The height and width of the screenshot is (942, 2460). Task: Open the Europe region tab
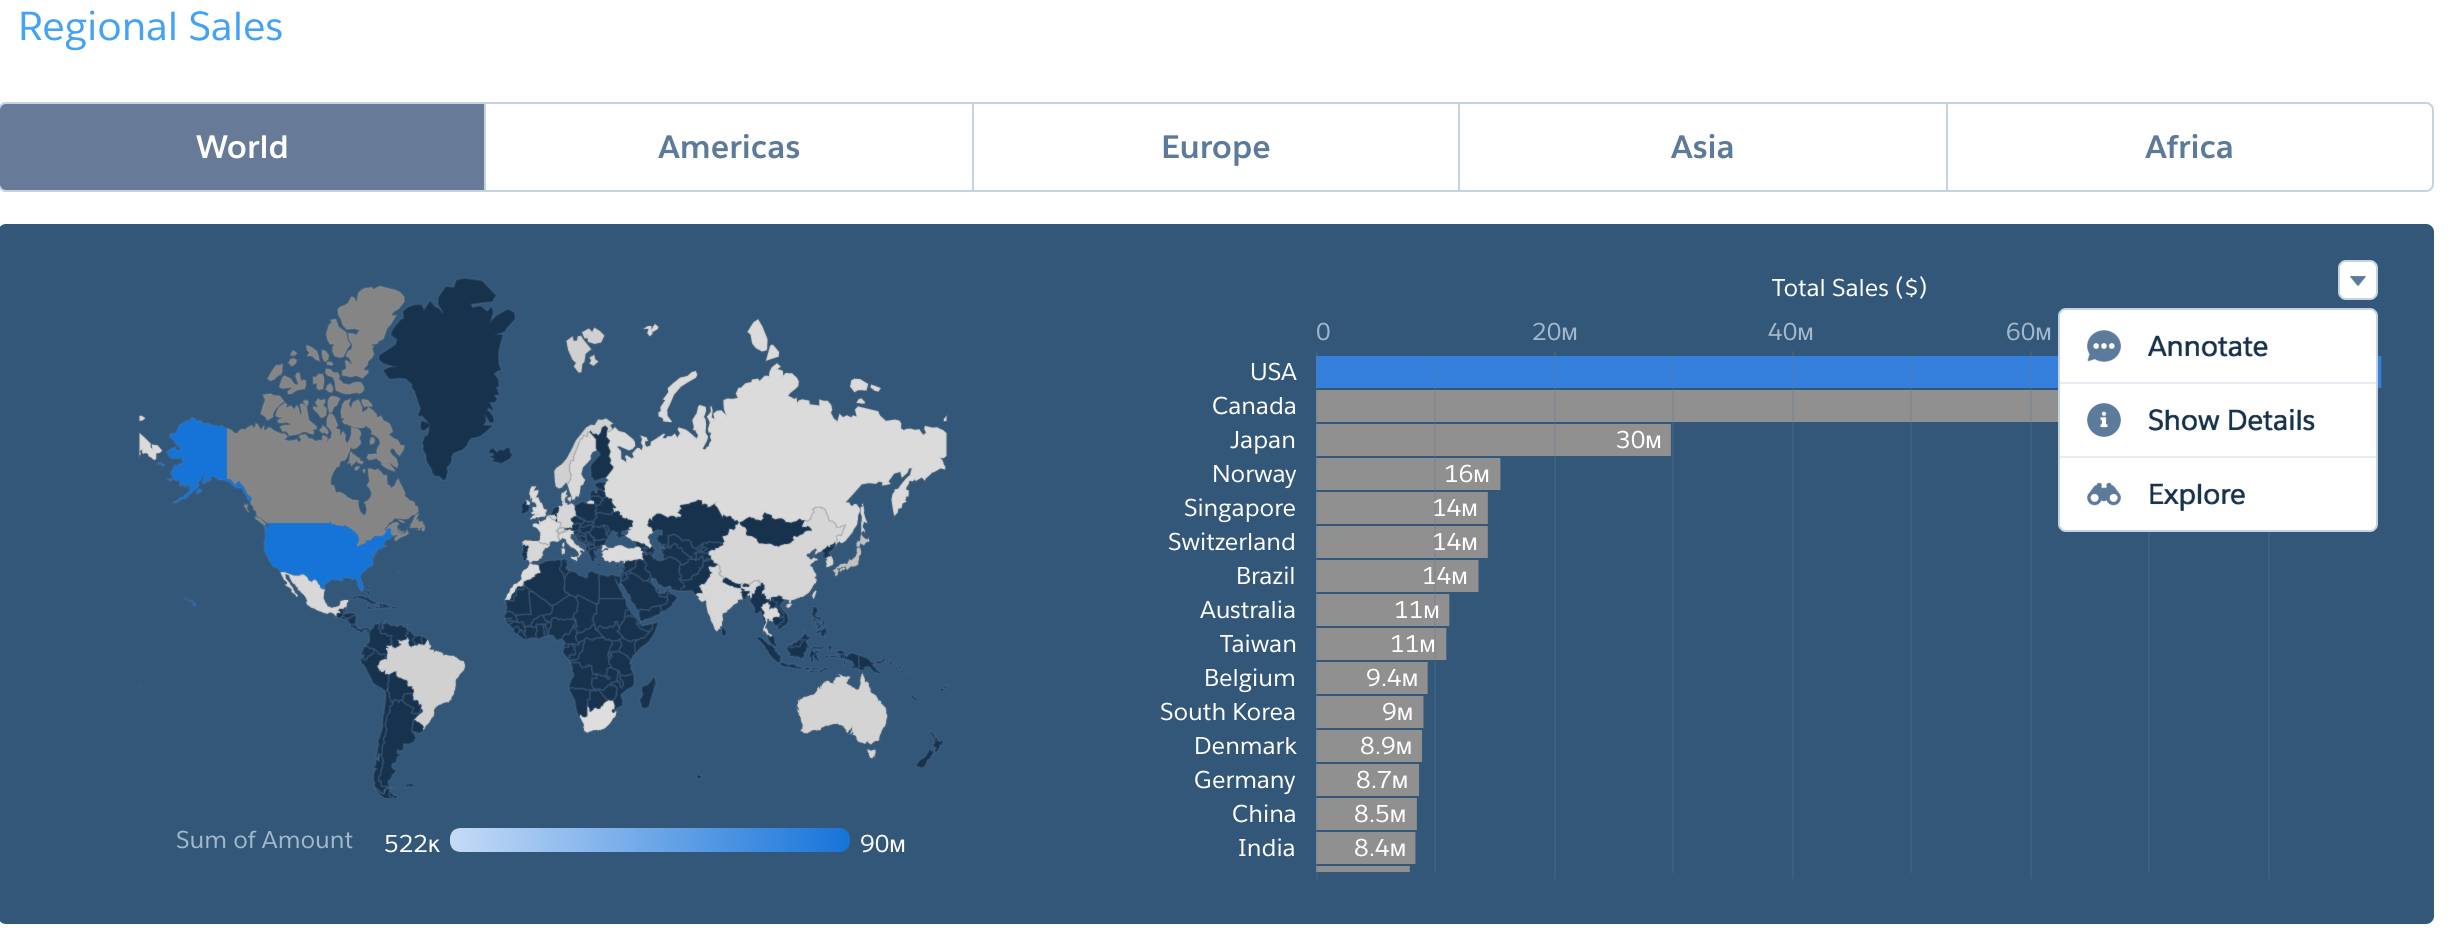point(1213,147)
